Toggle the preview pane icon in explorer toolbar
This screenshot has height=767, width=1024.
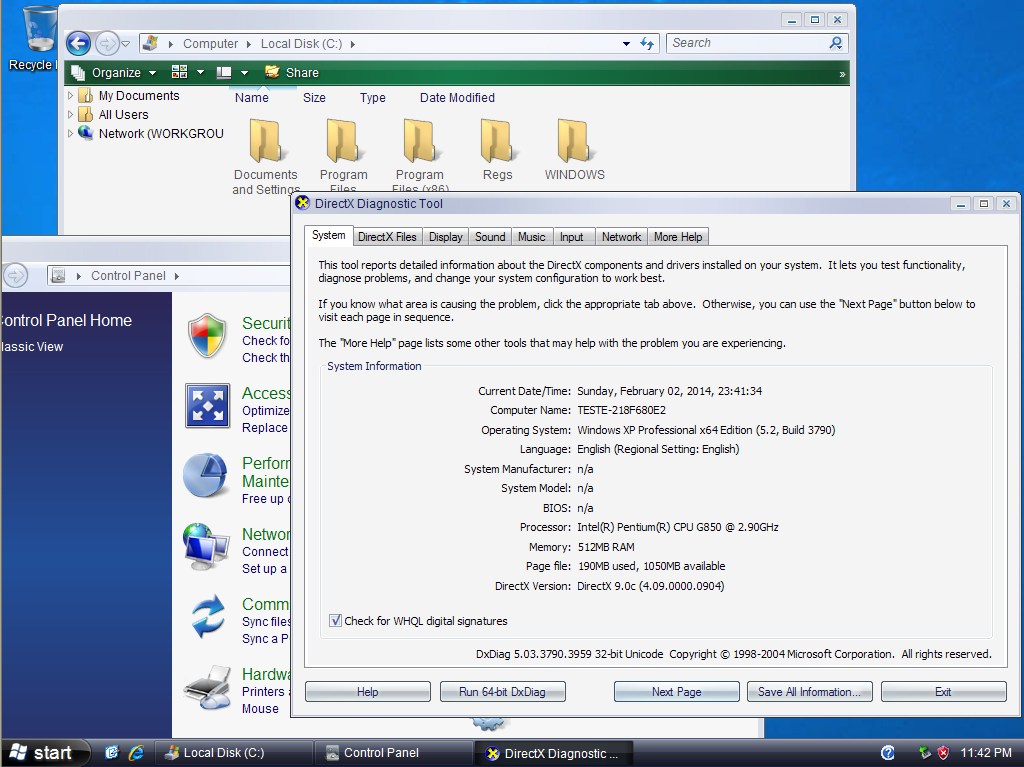(x=224, y=73)
